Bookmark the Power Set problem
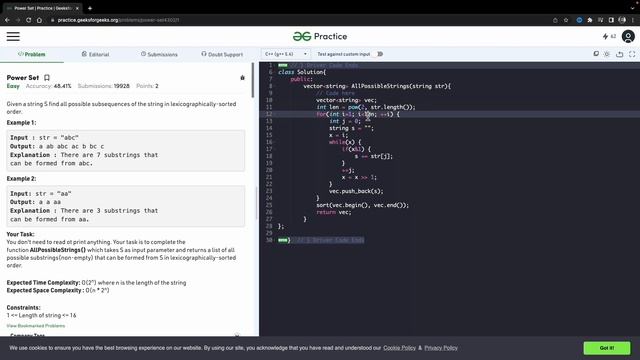This screenshot has height=360, width=640. tap(47, 78)
